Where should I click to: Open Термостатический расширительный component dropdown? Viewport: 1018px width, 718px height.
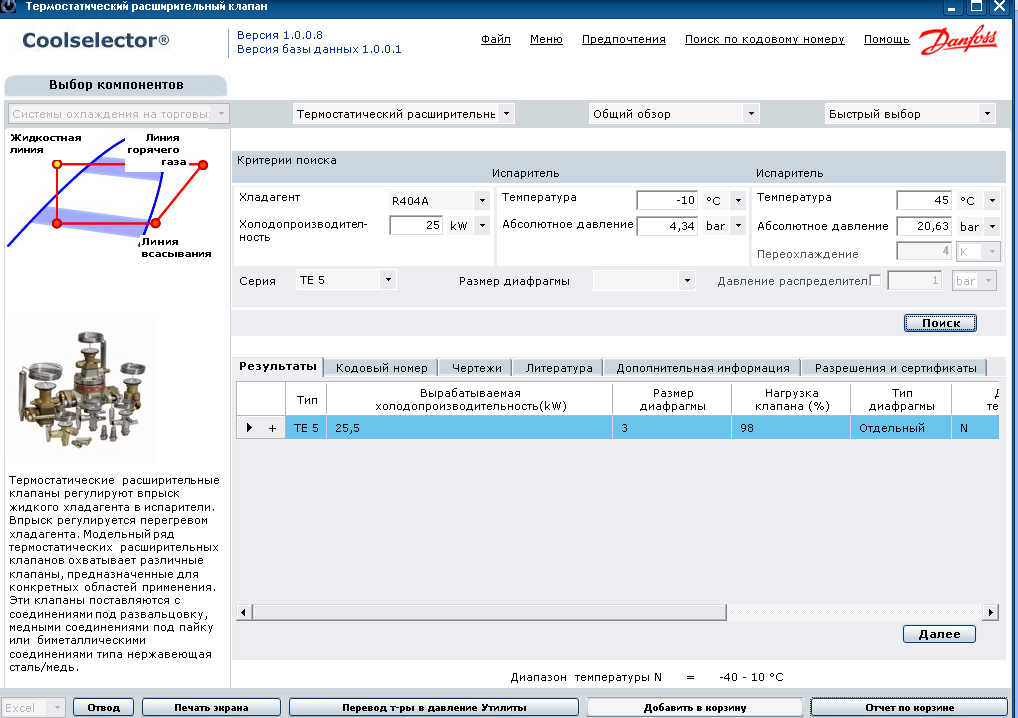pos(403,114)
